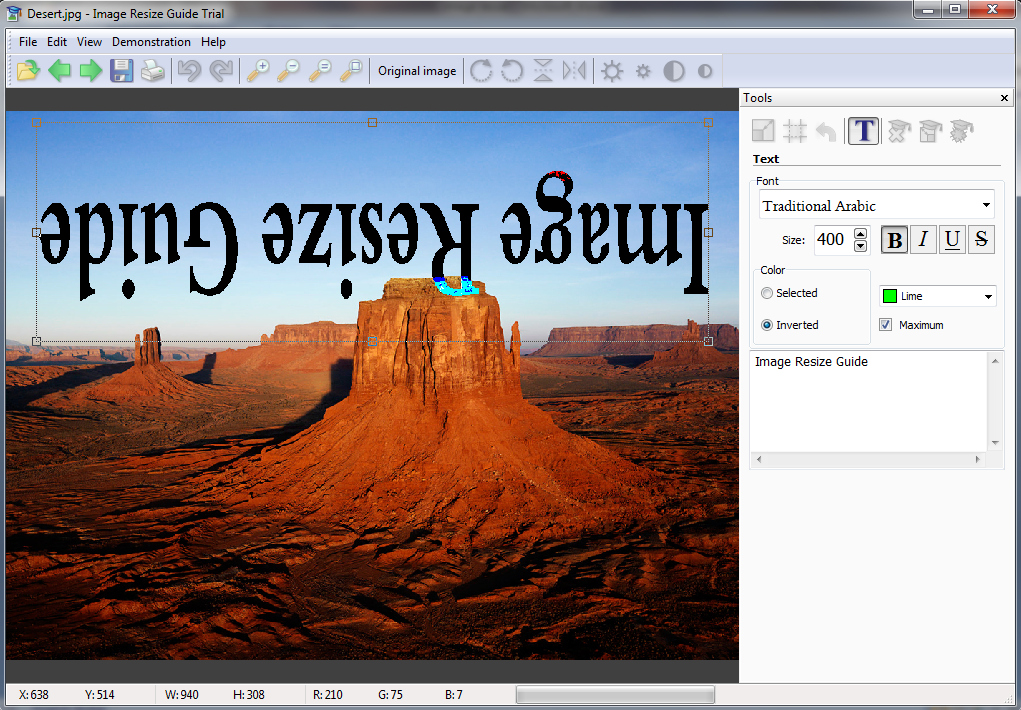Save the image with the floppy disk icon
This screenshot has height=710, width=1021.
pyautogui.click(x=121, y=71)
